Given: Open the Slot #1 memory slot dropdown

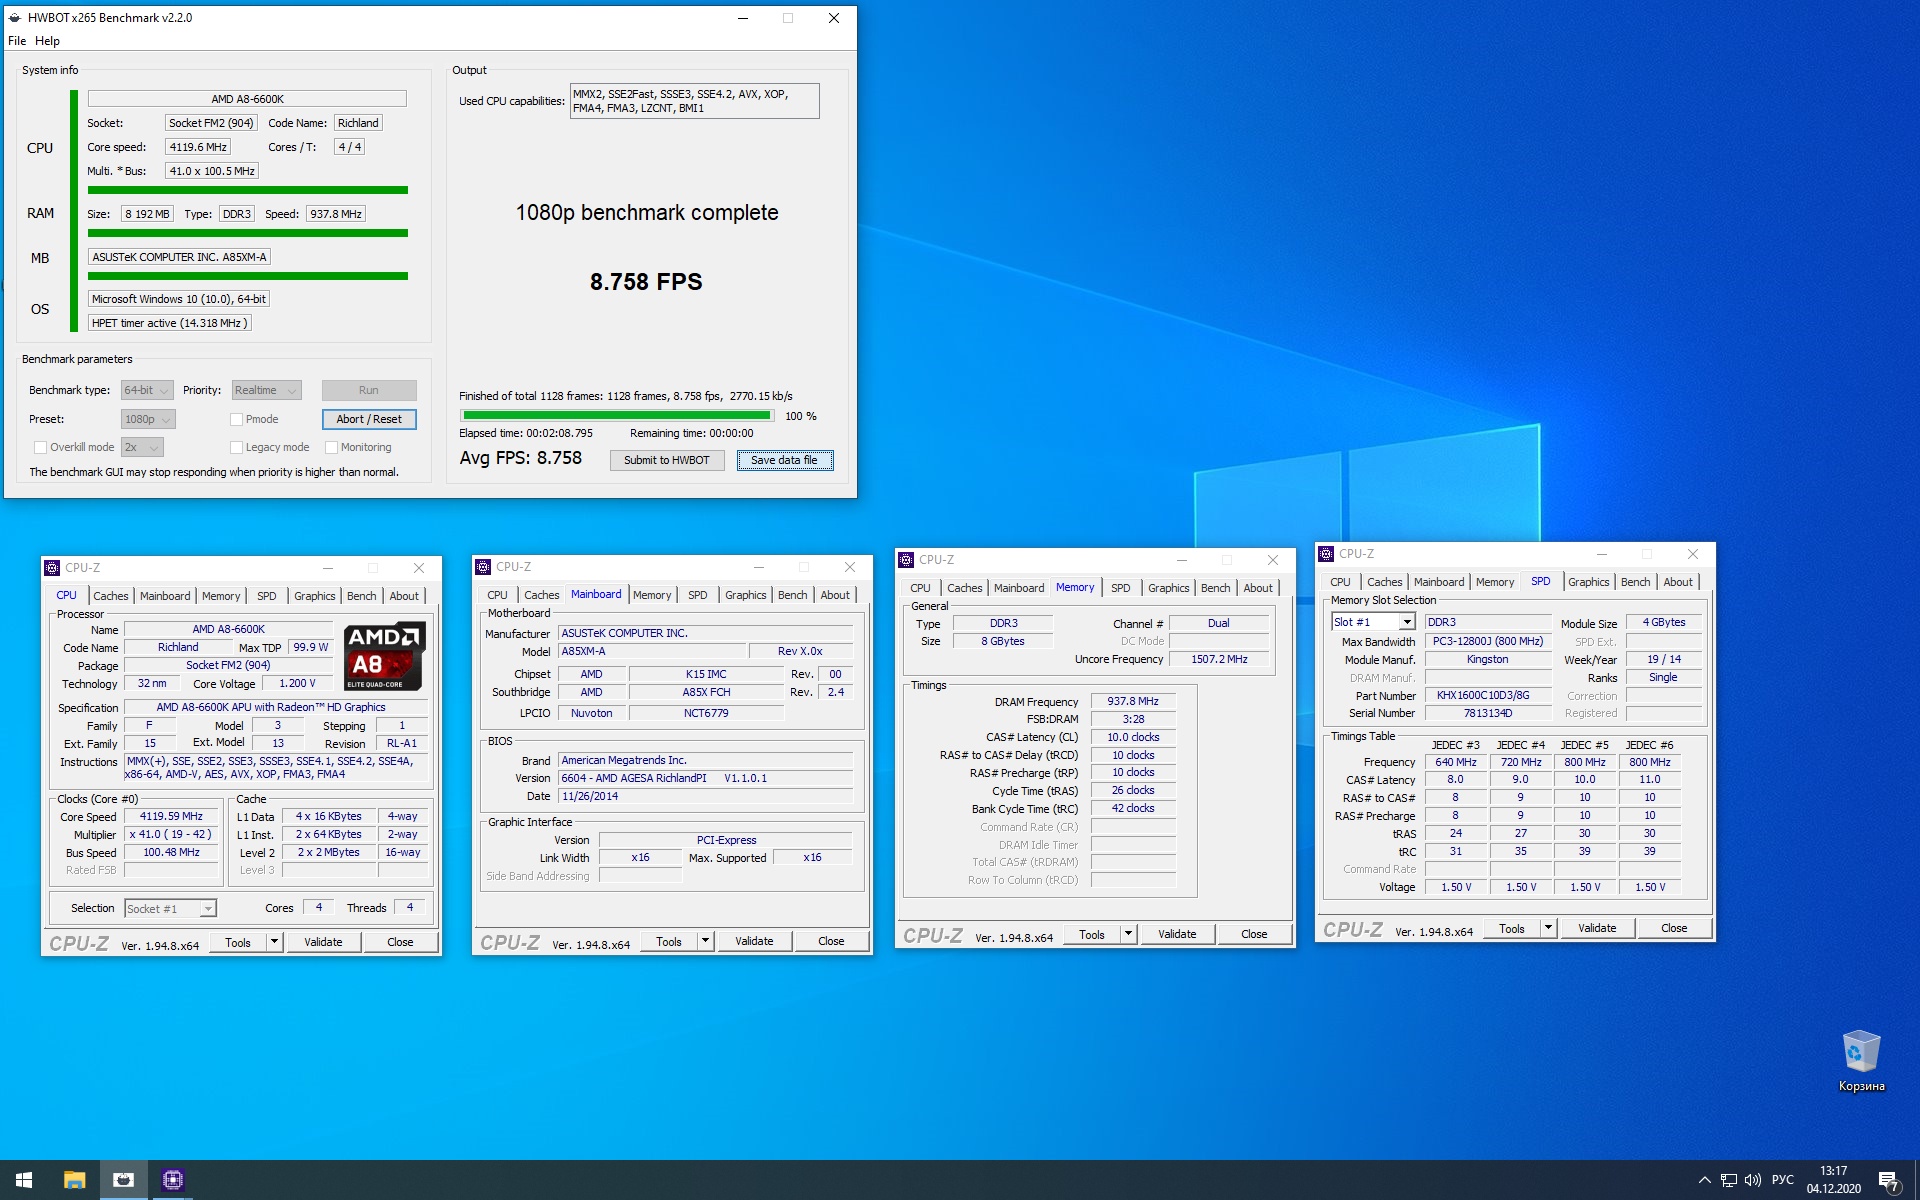Looking at the screenshot, I should pyautogui.click(x=1373, y=622).
